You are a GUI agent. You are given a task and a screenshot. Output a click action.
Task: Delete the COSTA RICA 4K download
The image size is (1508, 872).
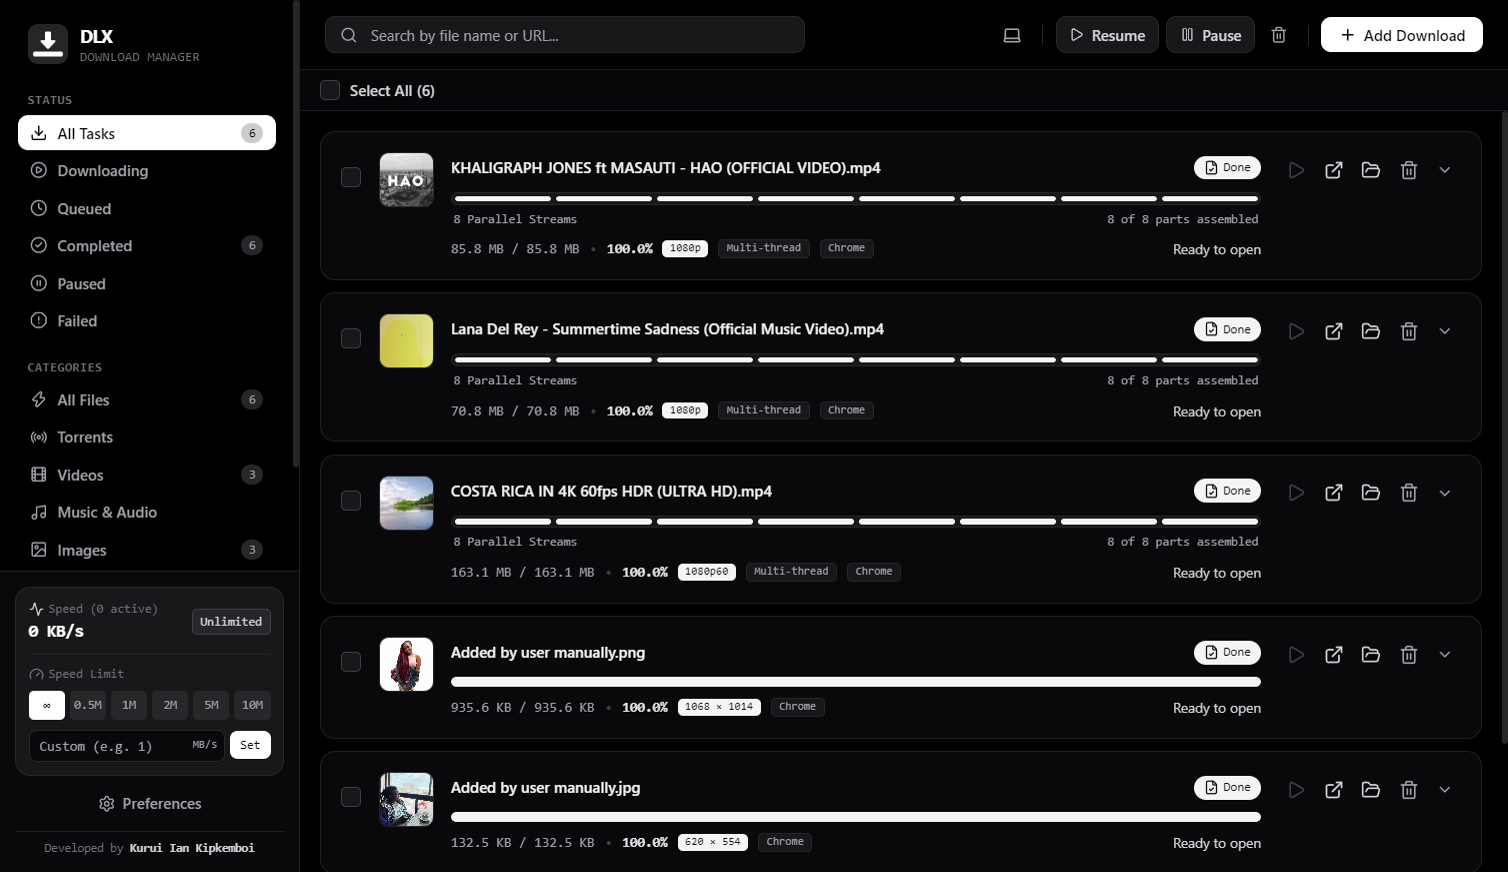point(1409,492)
